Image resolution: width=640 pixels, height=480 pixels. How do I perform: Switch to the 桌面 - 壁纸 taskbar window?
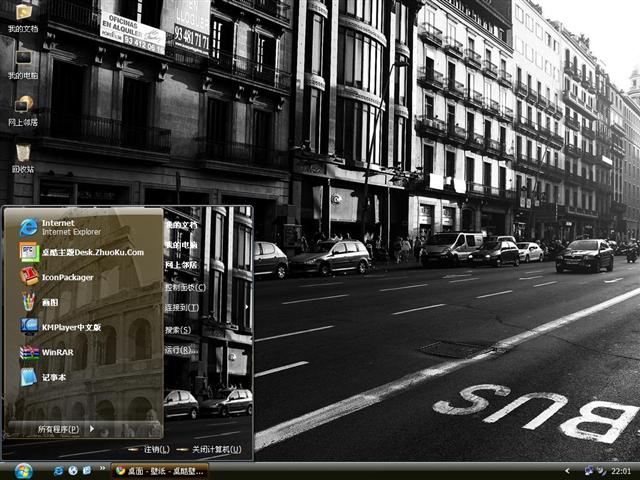coord(160,470)
